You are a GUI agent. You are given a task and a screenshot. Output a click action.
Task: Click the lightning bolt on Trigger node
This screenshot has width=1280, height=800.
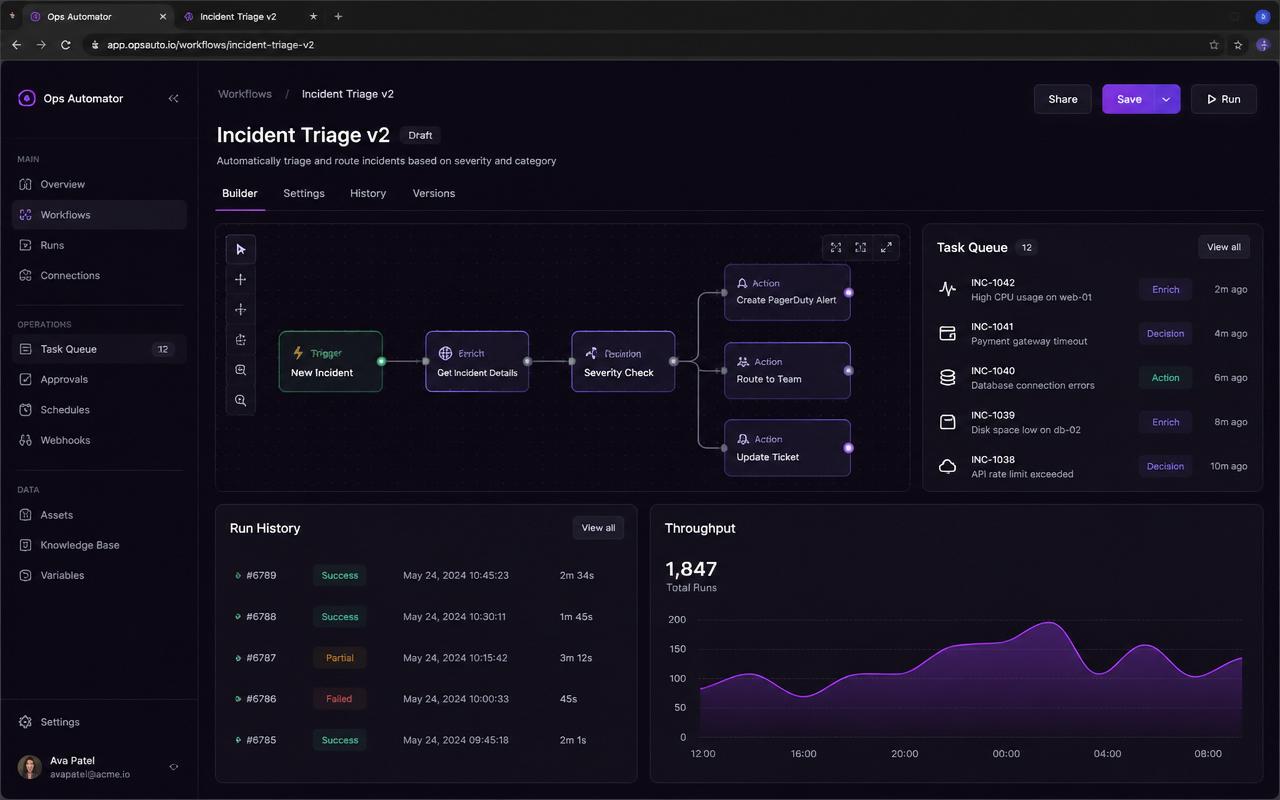tap(298, 353)
